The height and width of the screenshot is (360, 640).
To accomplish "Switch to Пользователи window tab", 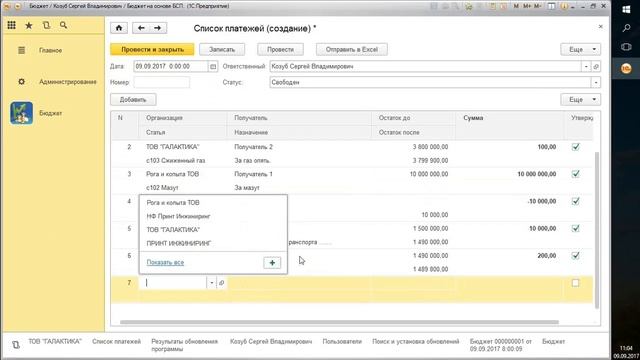I will click(342, 341).
